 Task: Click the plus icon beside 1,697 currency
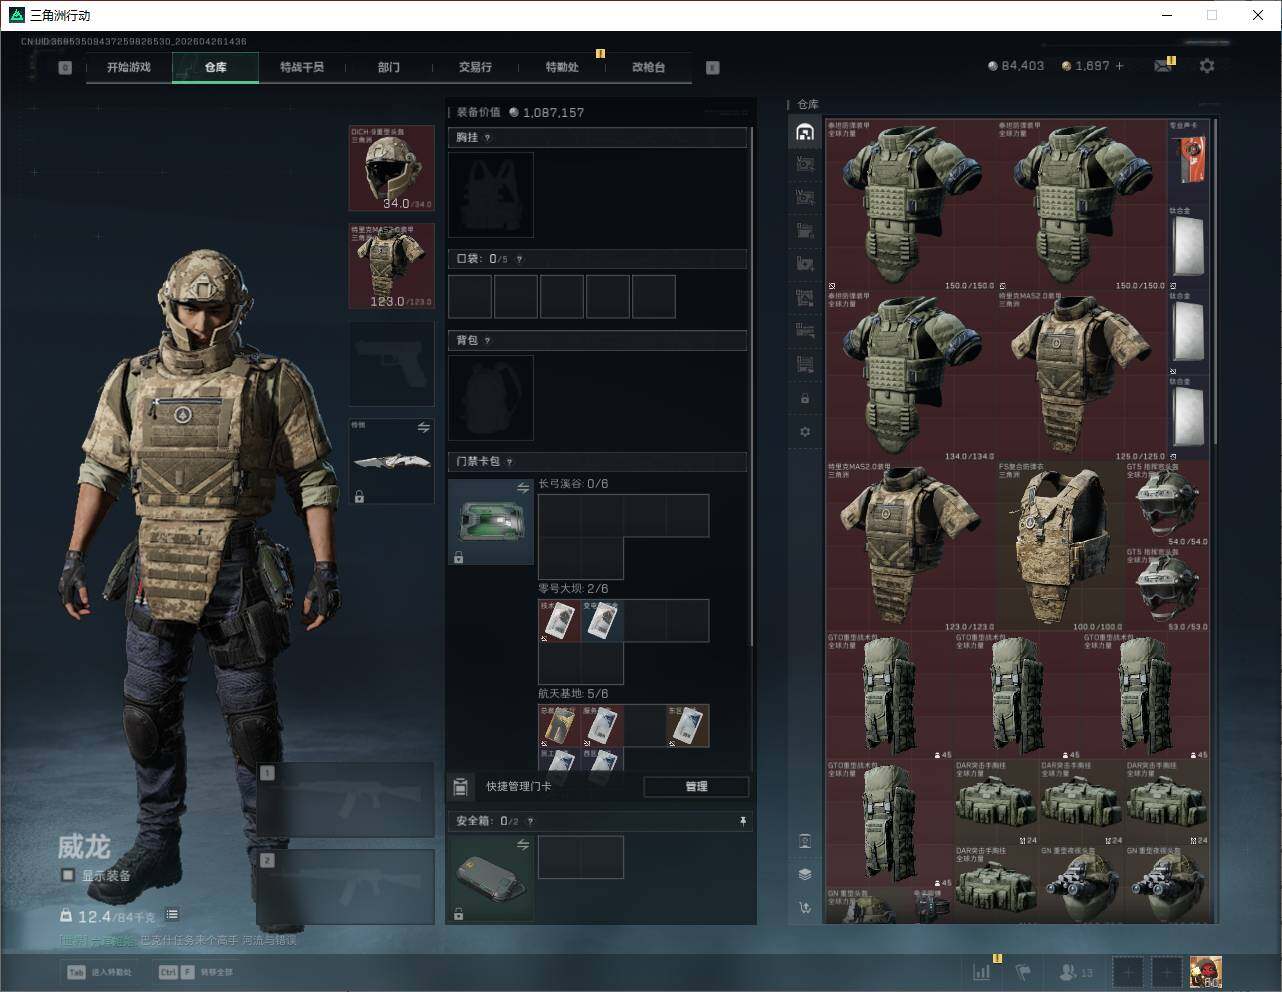(1119, 66)
